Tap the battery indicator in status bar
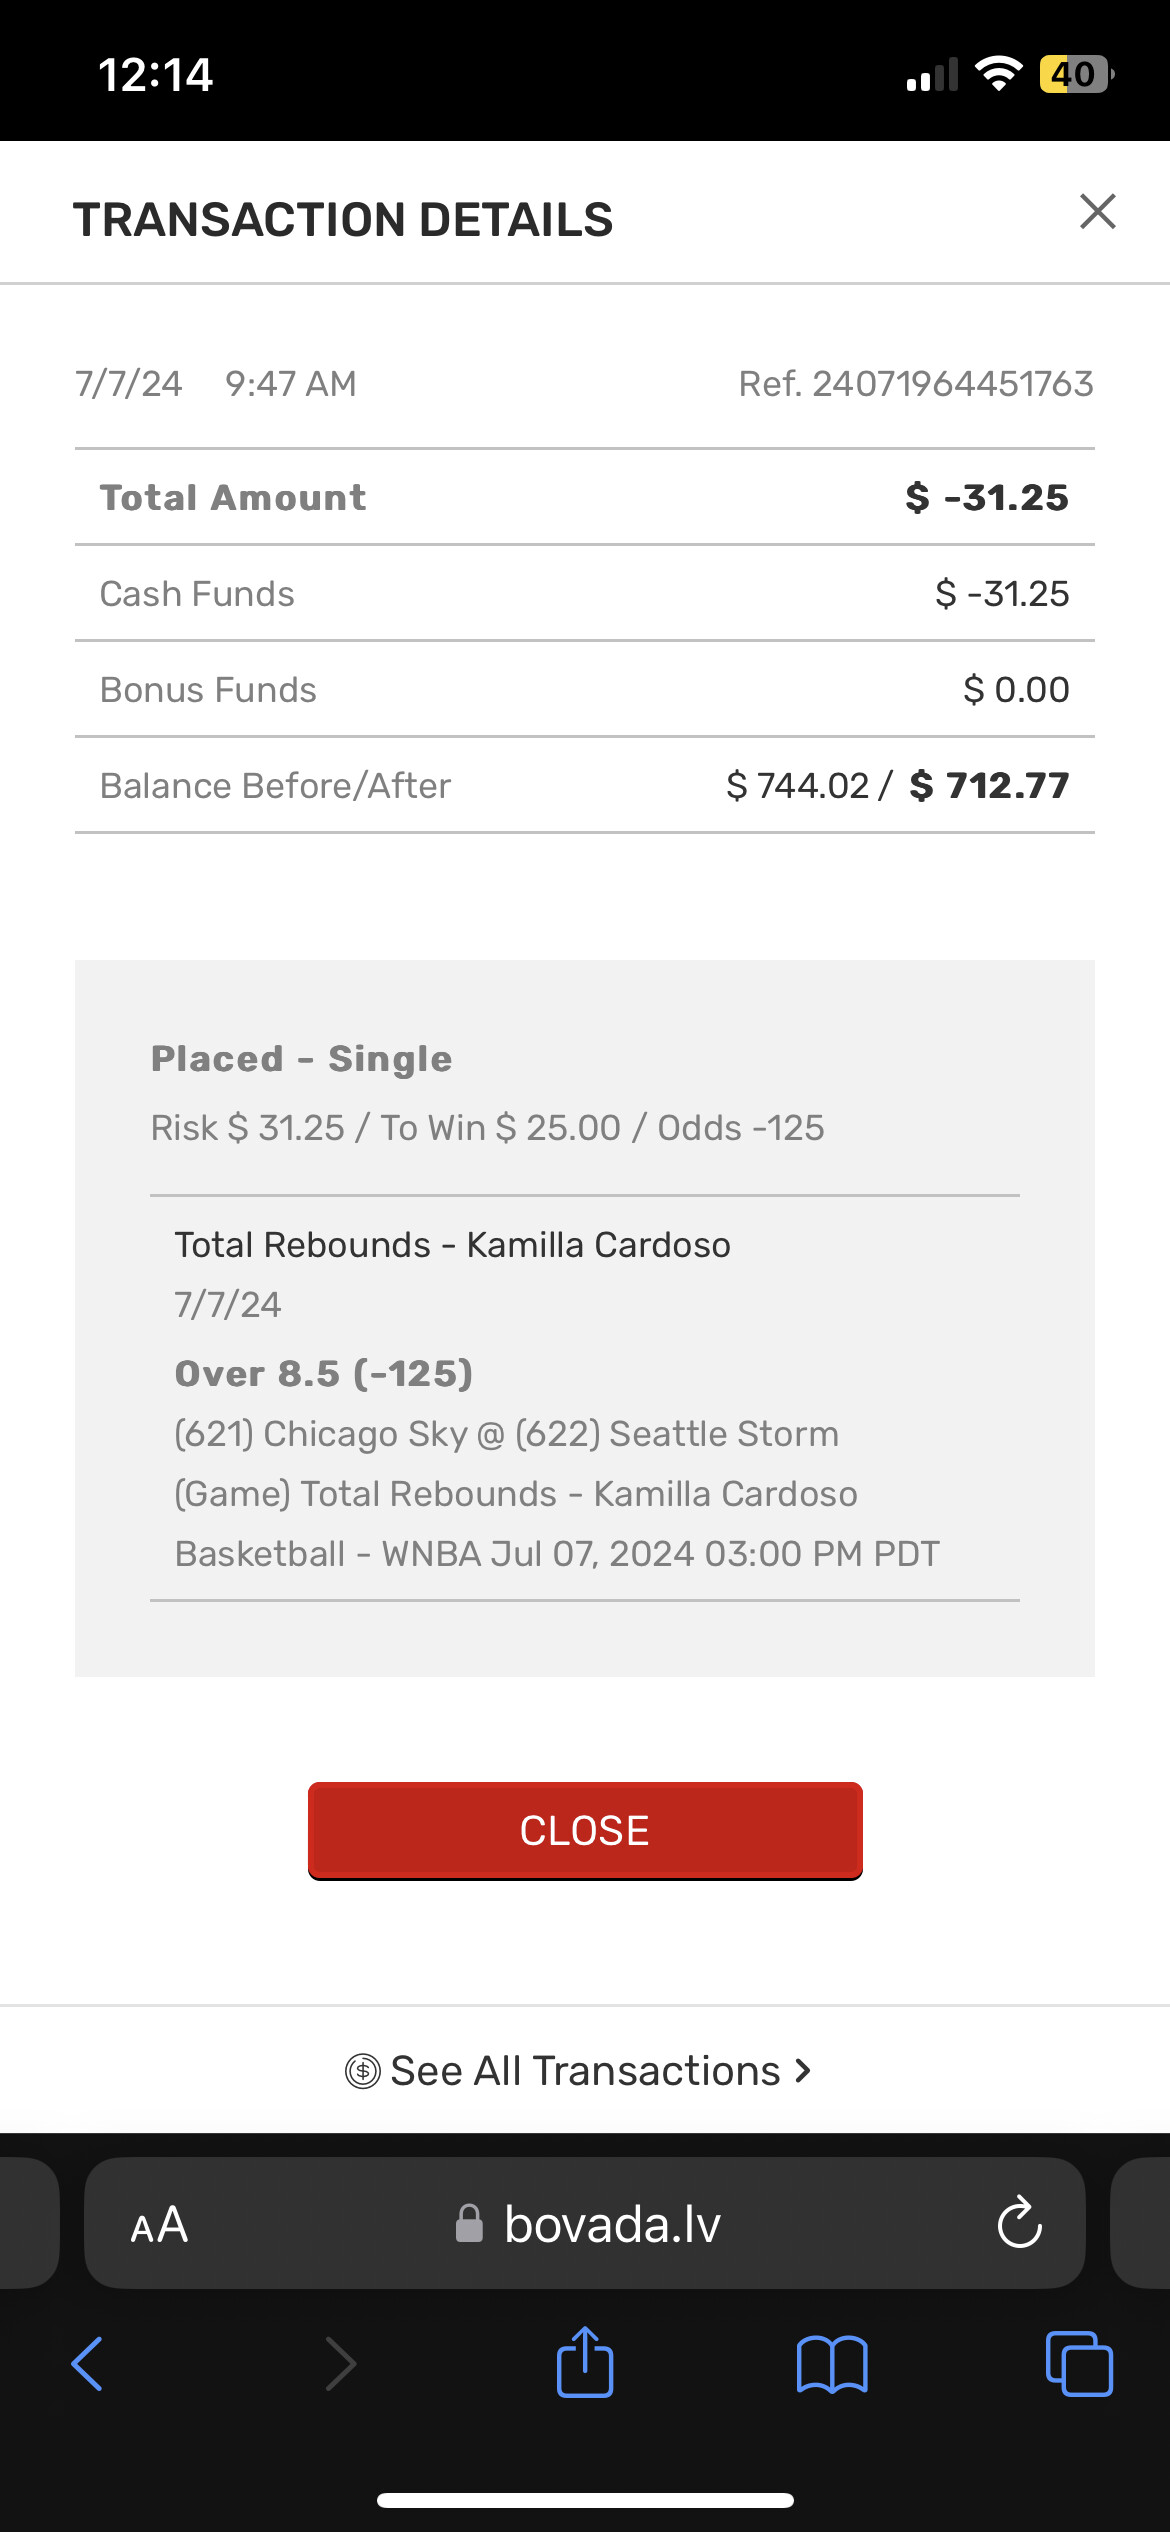 1075,74
